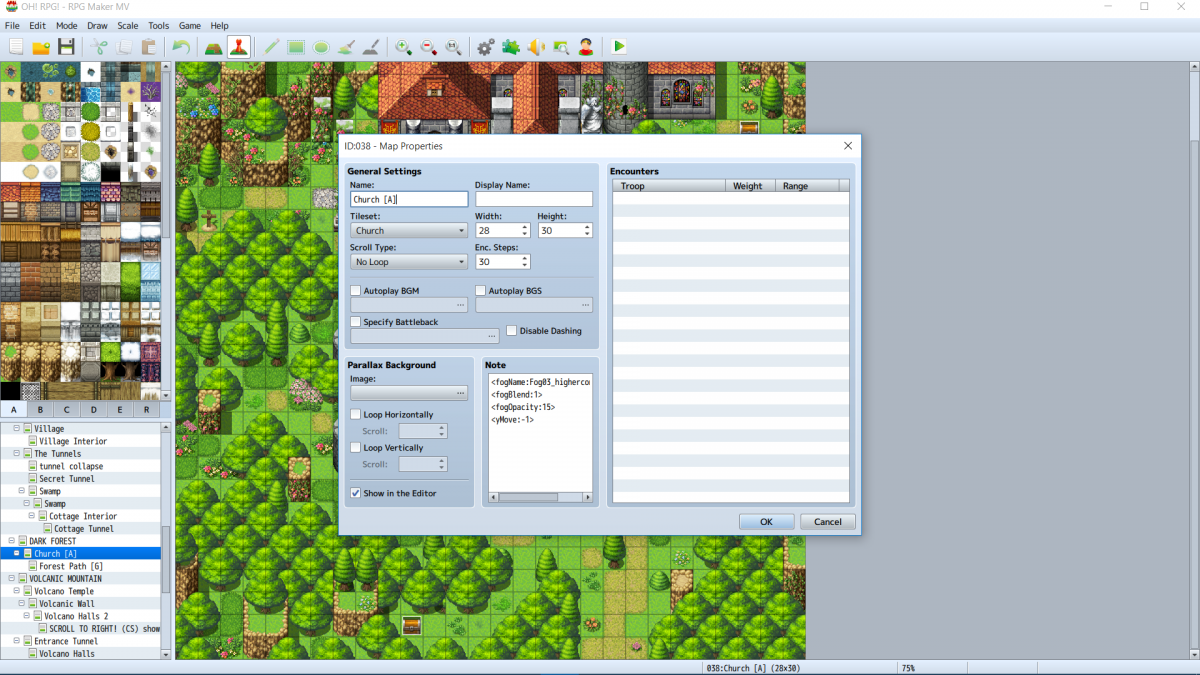Screen dimensions: 1200x675
Task: Click the Troop column header
Action: click(x=668, y=186)
